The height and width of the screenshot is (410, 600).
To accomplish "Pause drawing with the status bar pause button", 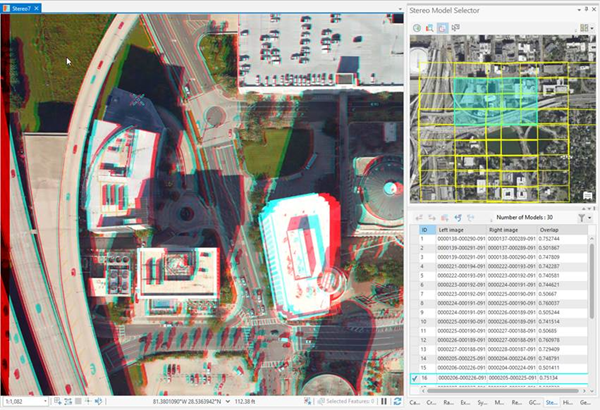I will tap(383, 401).
